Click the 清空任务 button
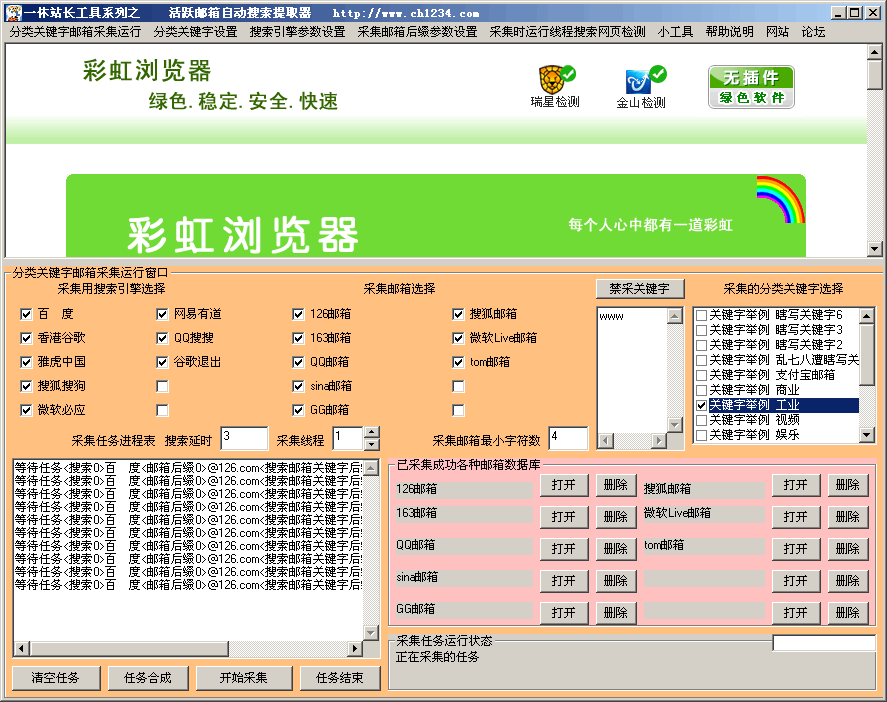 (55, 678)
